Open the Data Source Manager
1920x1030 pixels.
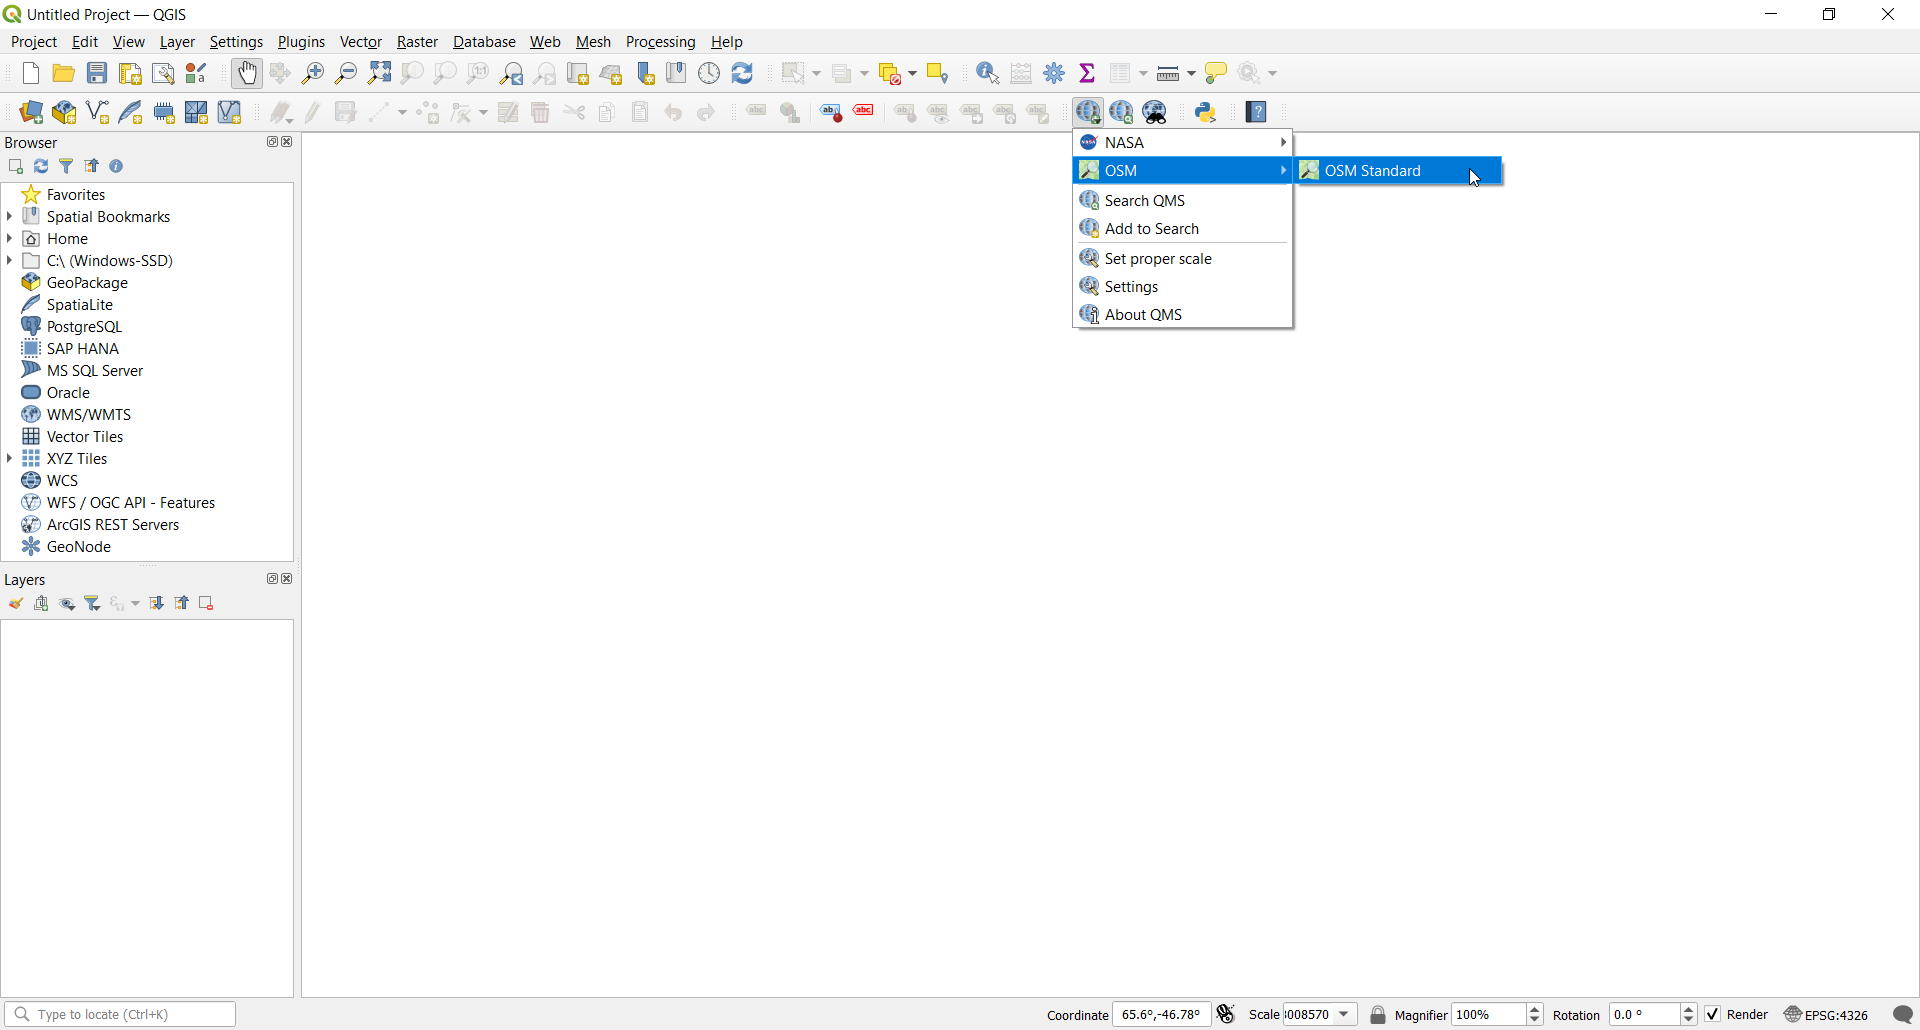[30, 112]
